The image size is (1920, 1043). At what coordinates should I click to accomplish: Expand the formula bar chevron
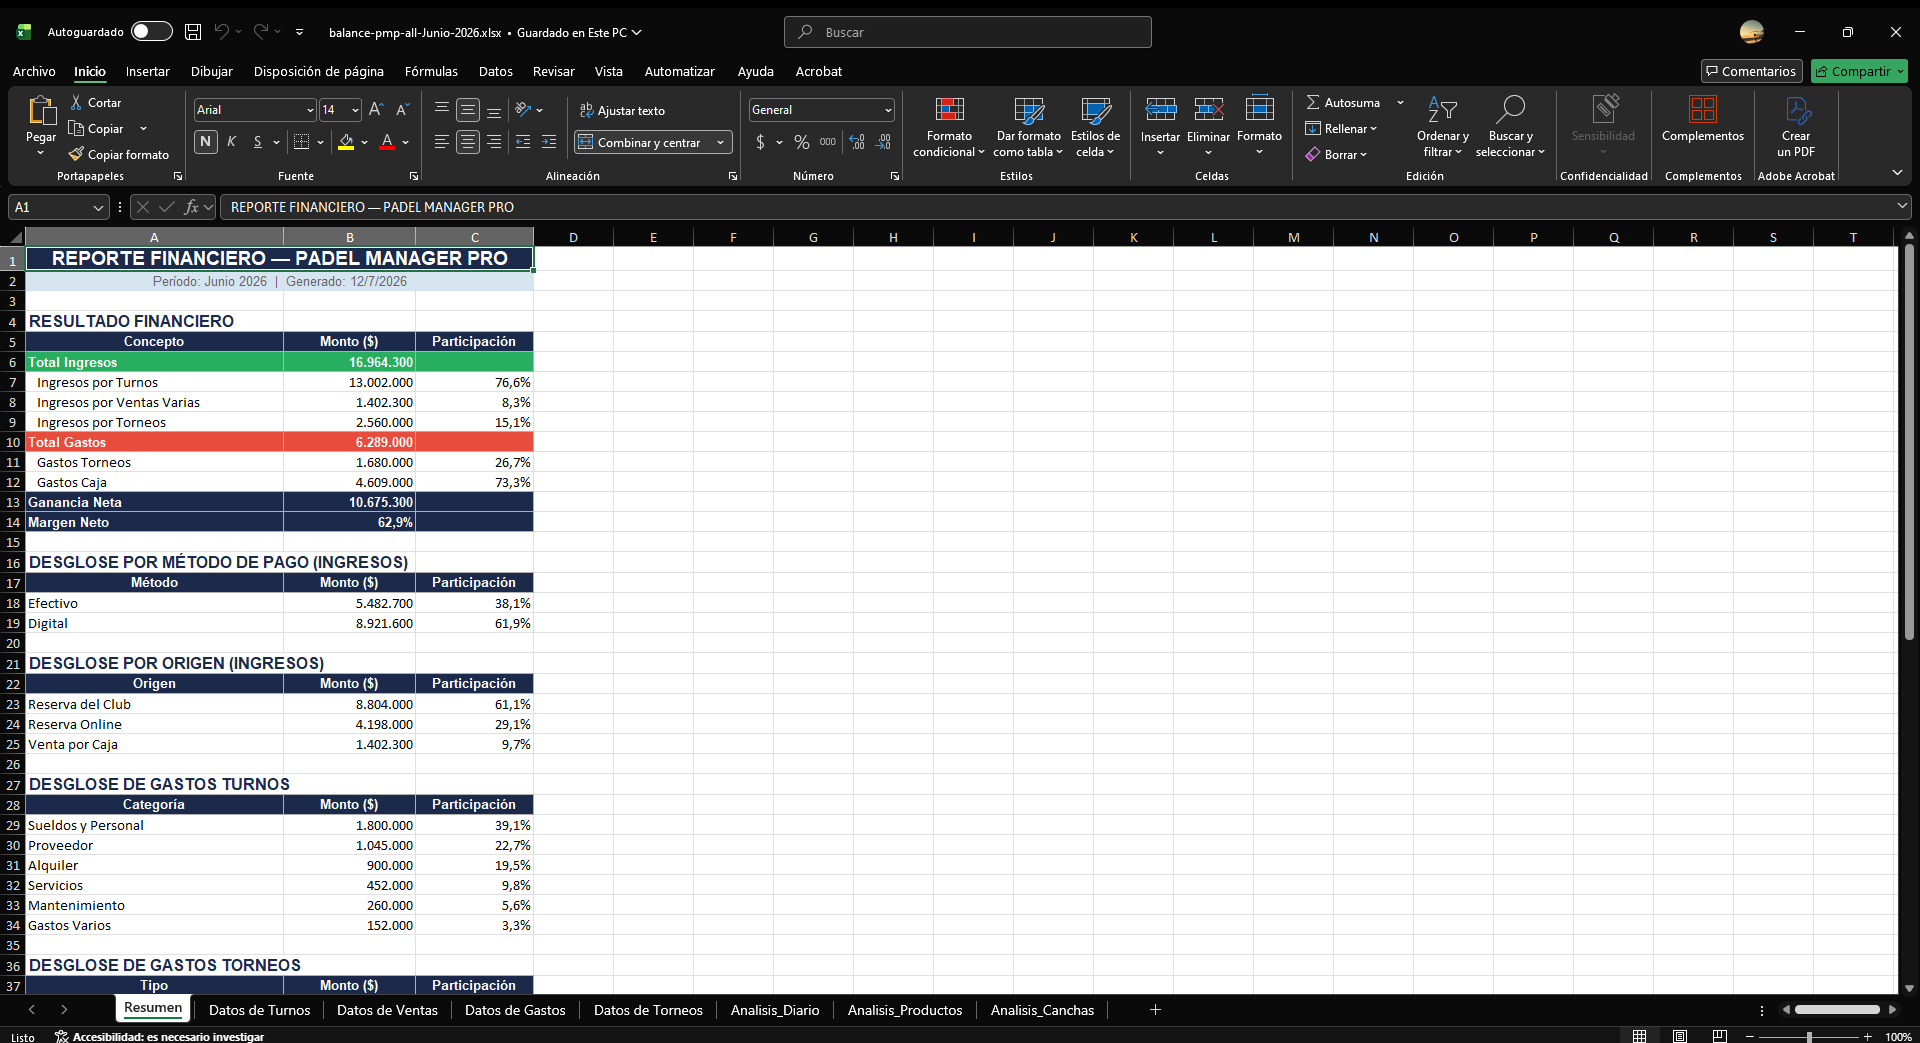tap(1901, 206)
